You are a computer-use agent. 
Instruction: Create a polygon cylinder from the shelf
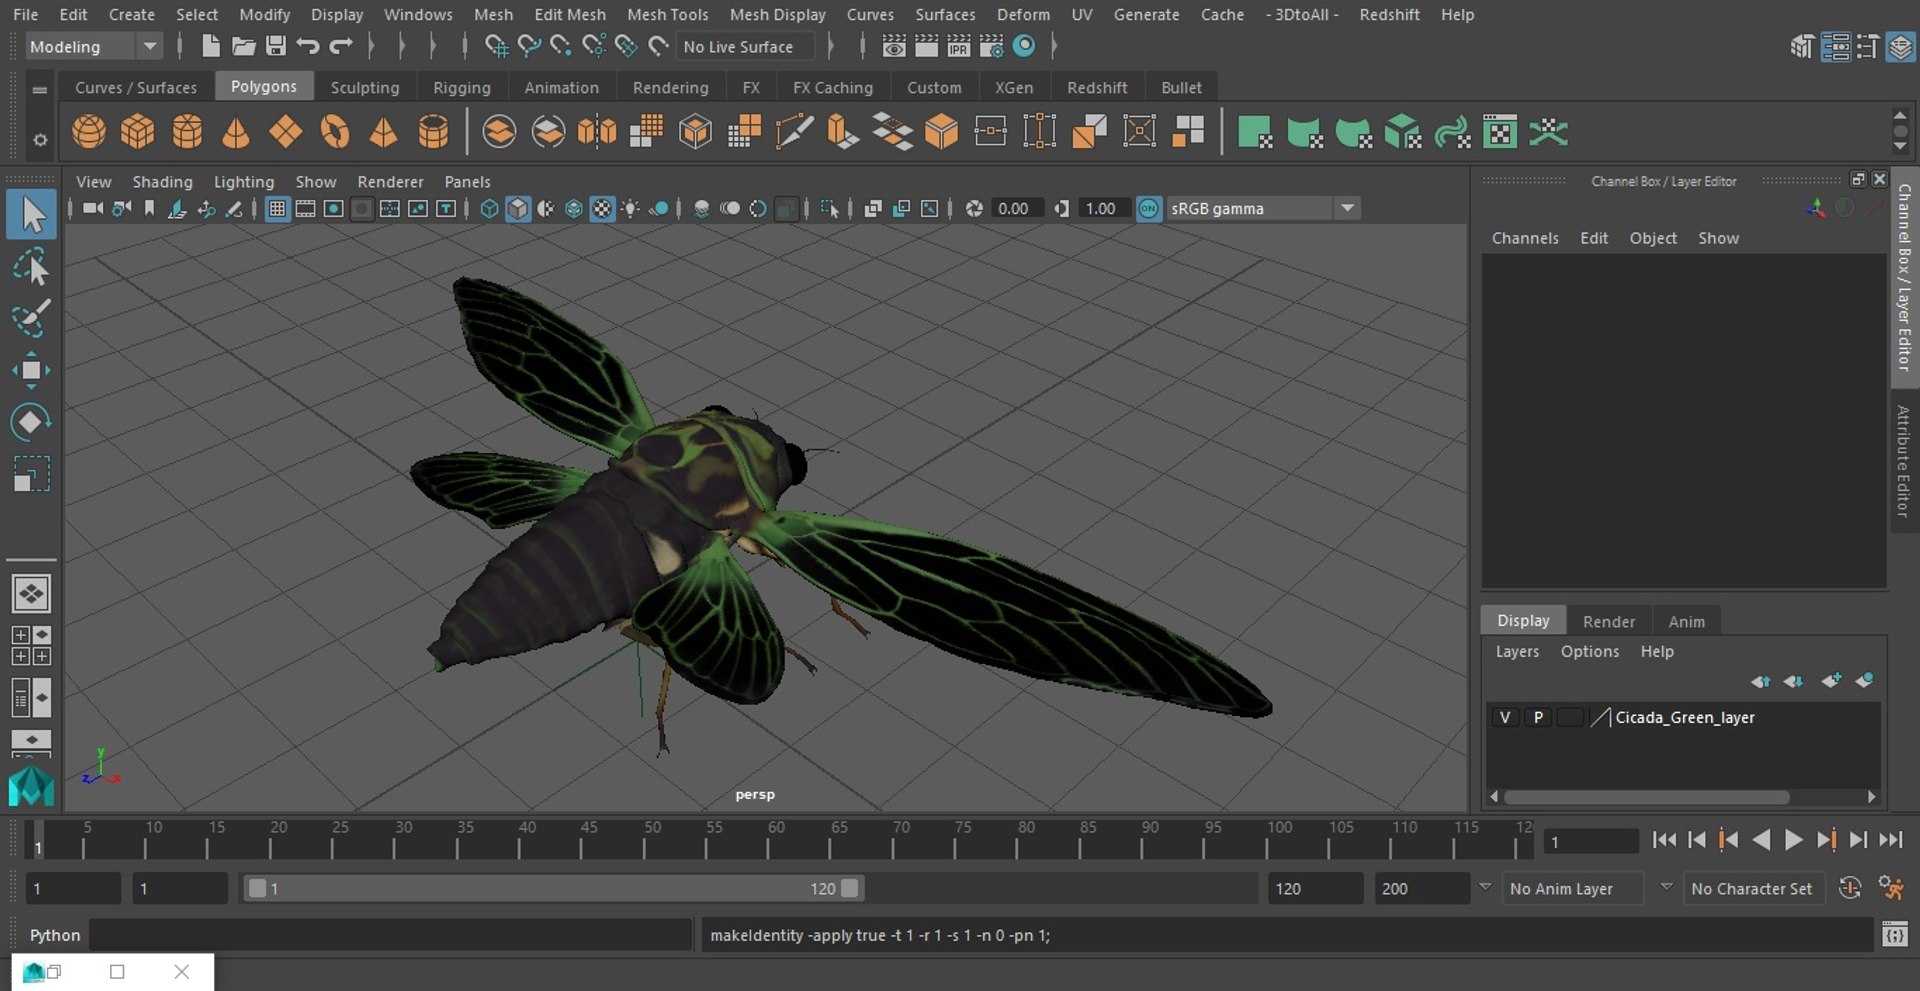(187, 132)
